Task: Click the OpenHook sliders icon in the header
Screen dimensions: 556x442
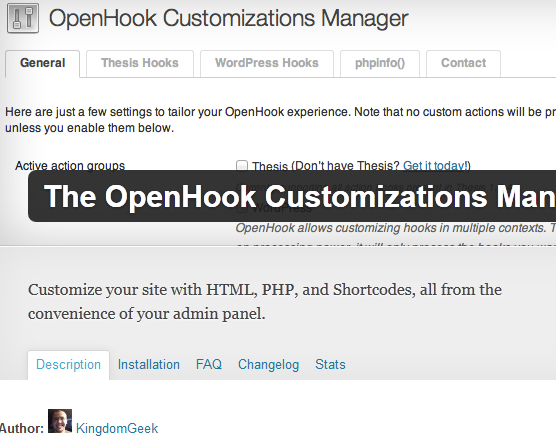Action: (x=23, y=18)
